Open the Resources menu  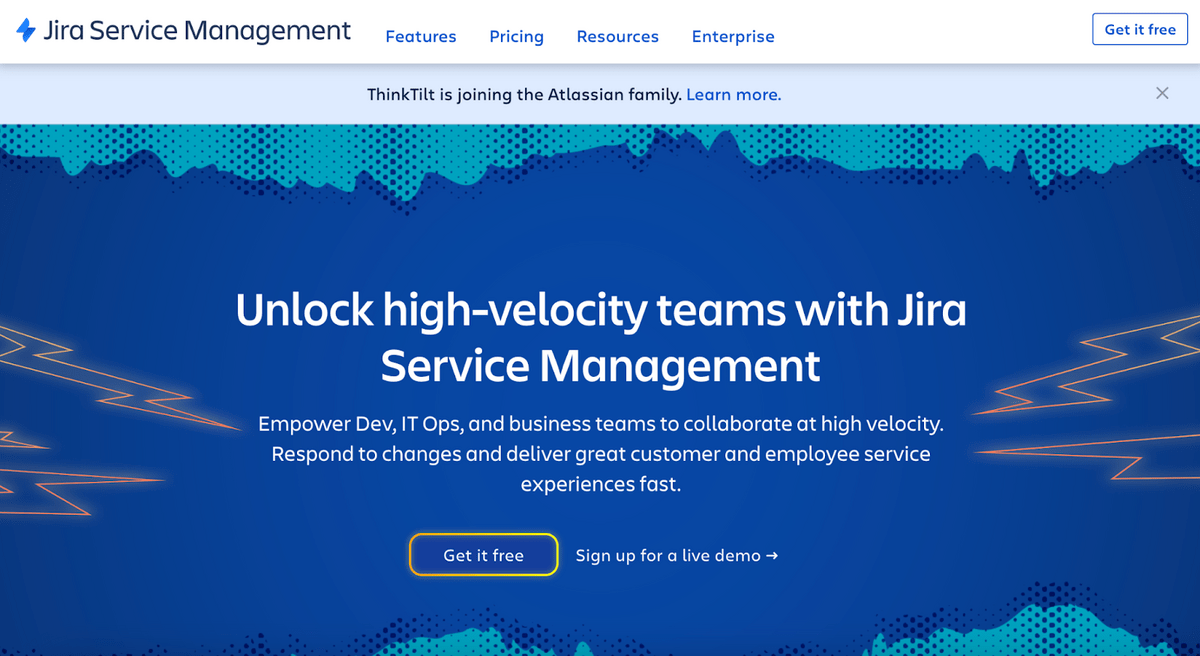pos(618,36)
